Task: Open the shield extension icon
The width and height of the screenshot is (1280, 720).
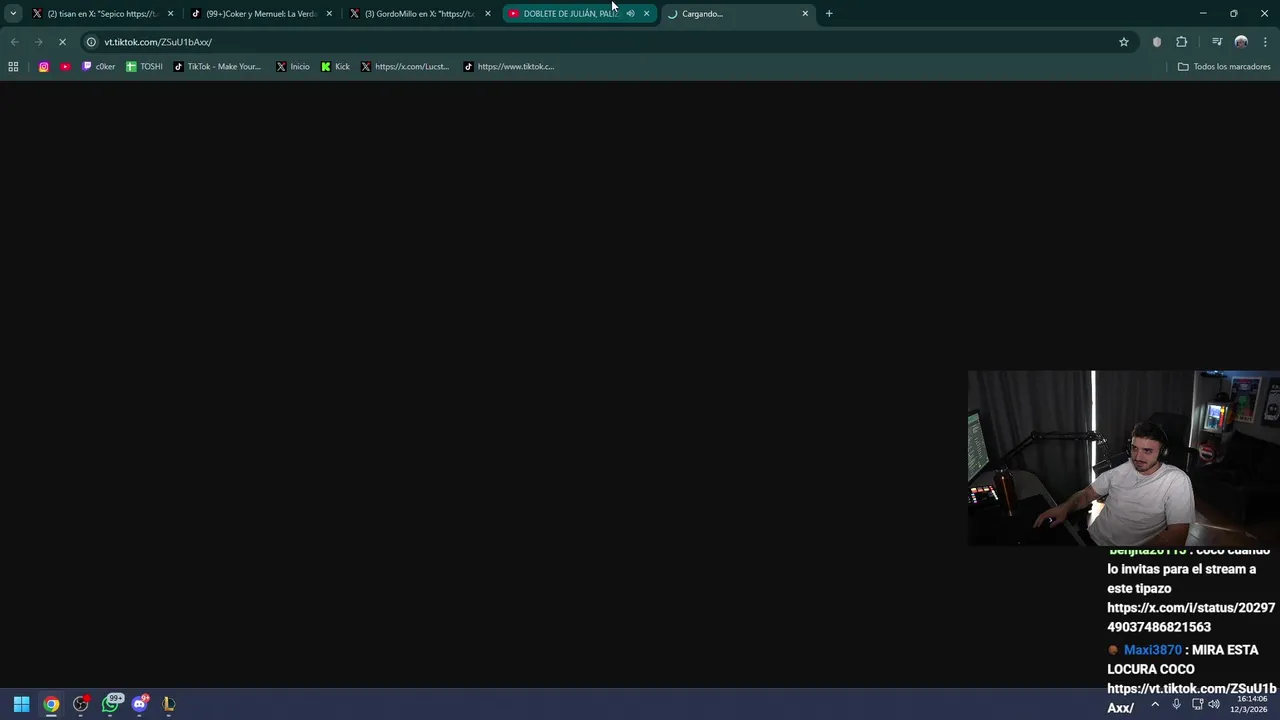Action: point(1157,42)
